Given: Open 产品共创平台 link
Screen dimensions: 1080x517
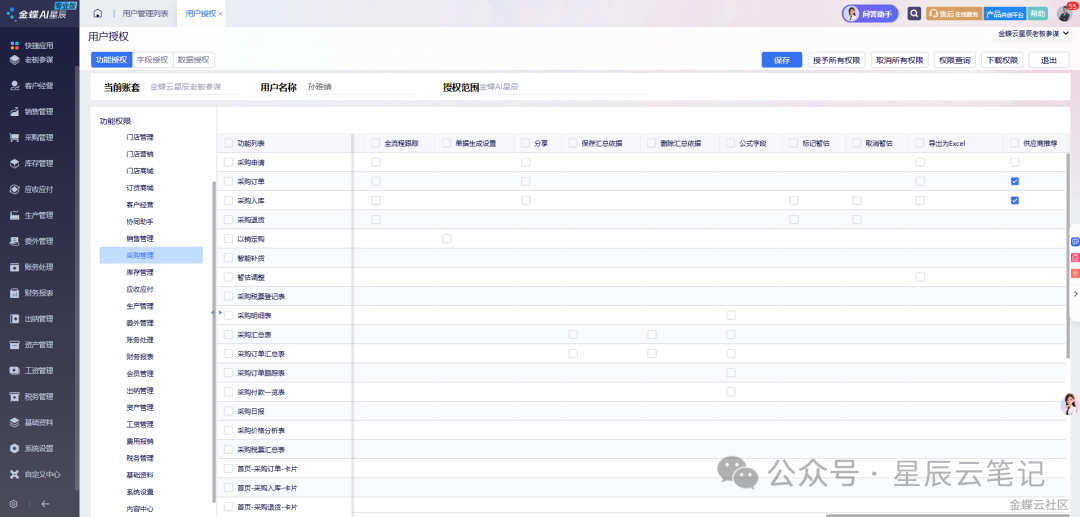Looking at the screenshot, I should click(x=1005, y=14).
